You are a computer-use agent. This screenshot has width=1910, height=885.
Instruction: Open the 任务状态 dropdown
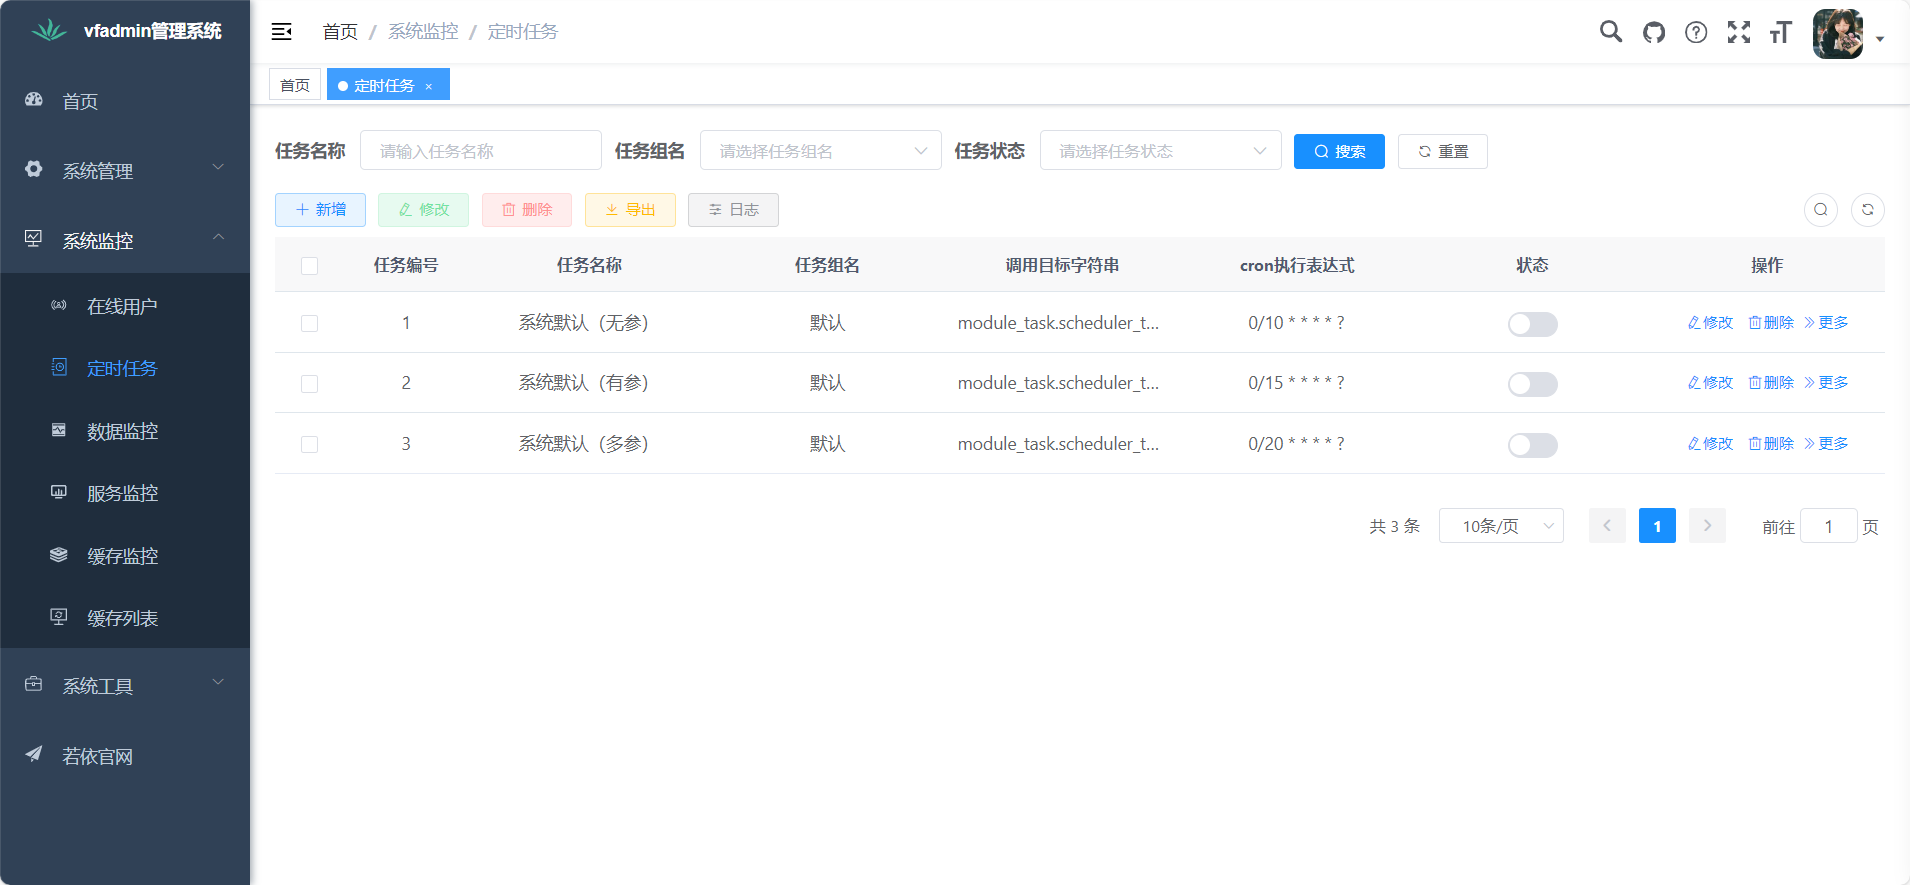coord(1160,151)
